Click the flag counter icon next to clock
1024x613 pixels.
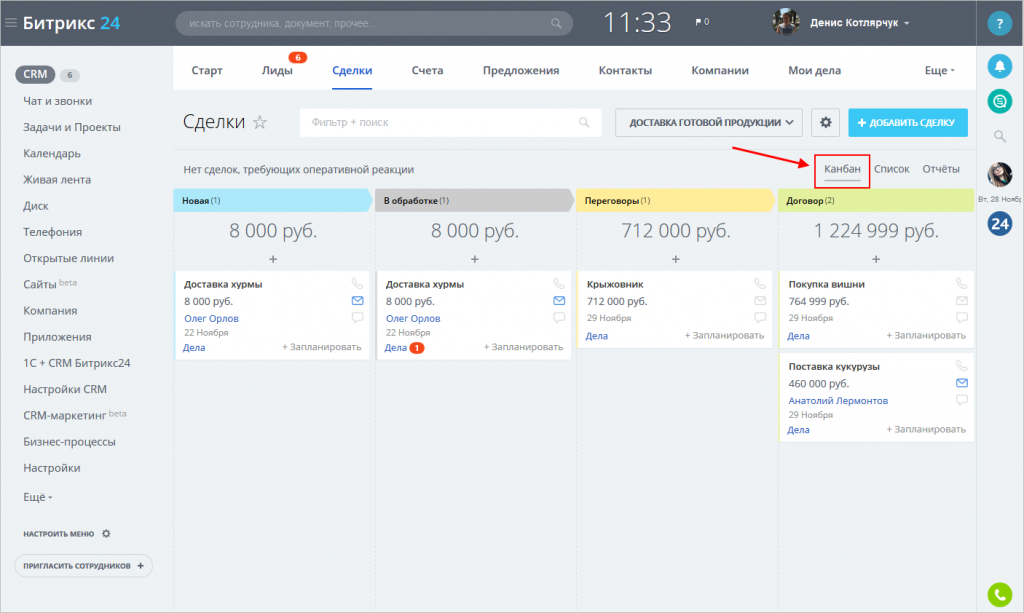[x=702, y=22]
